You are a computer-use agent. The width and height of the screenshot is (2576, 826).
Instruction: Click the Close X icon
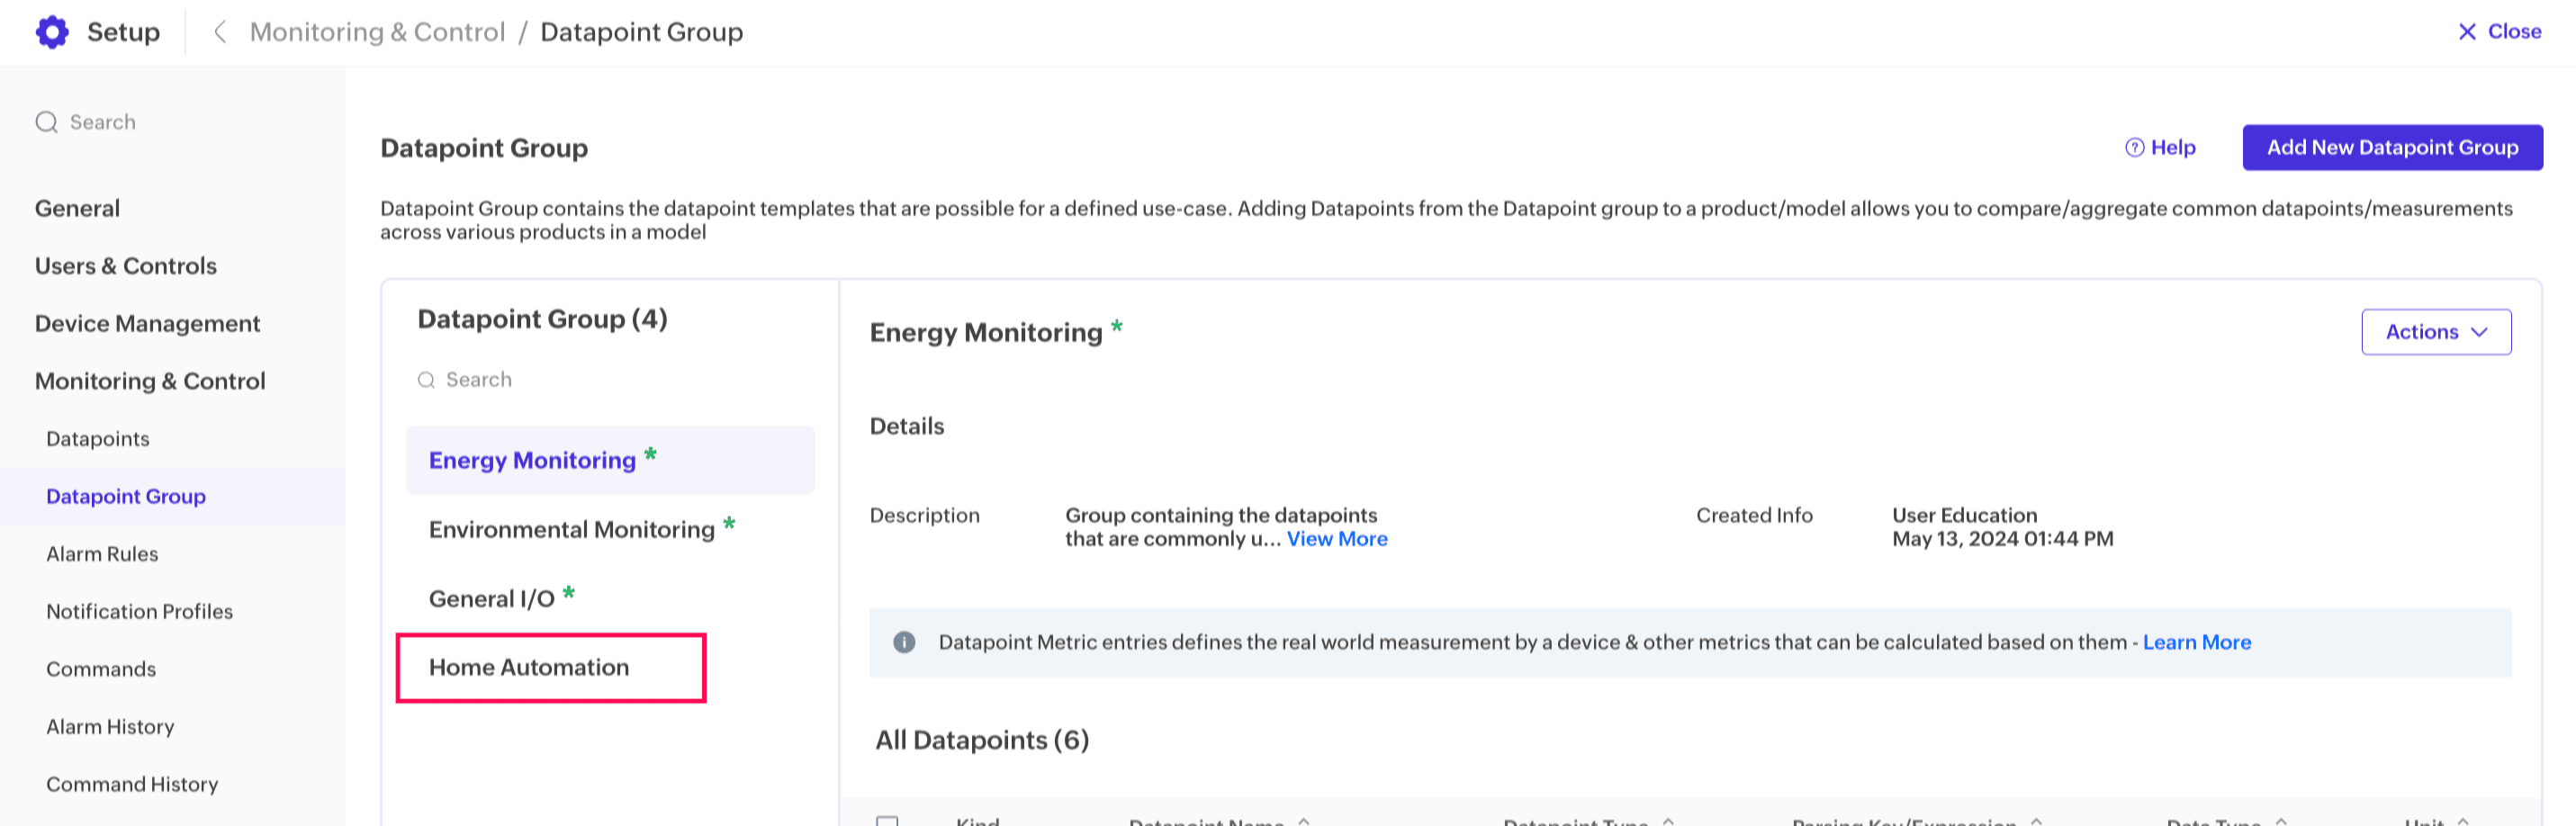[2467, 32]
